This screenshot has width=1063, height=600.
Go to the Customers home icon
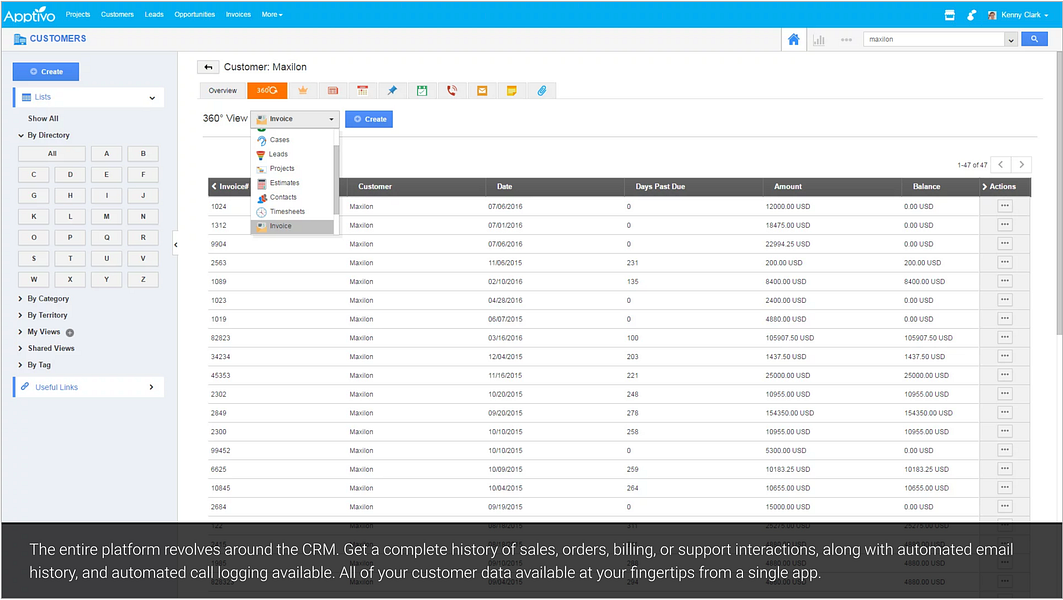tap(793, 39)
